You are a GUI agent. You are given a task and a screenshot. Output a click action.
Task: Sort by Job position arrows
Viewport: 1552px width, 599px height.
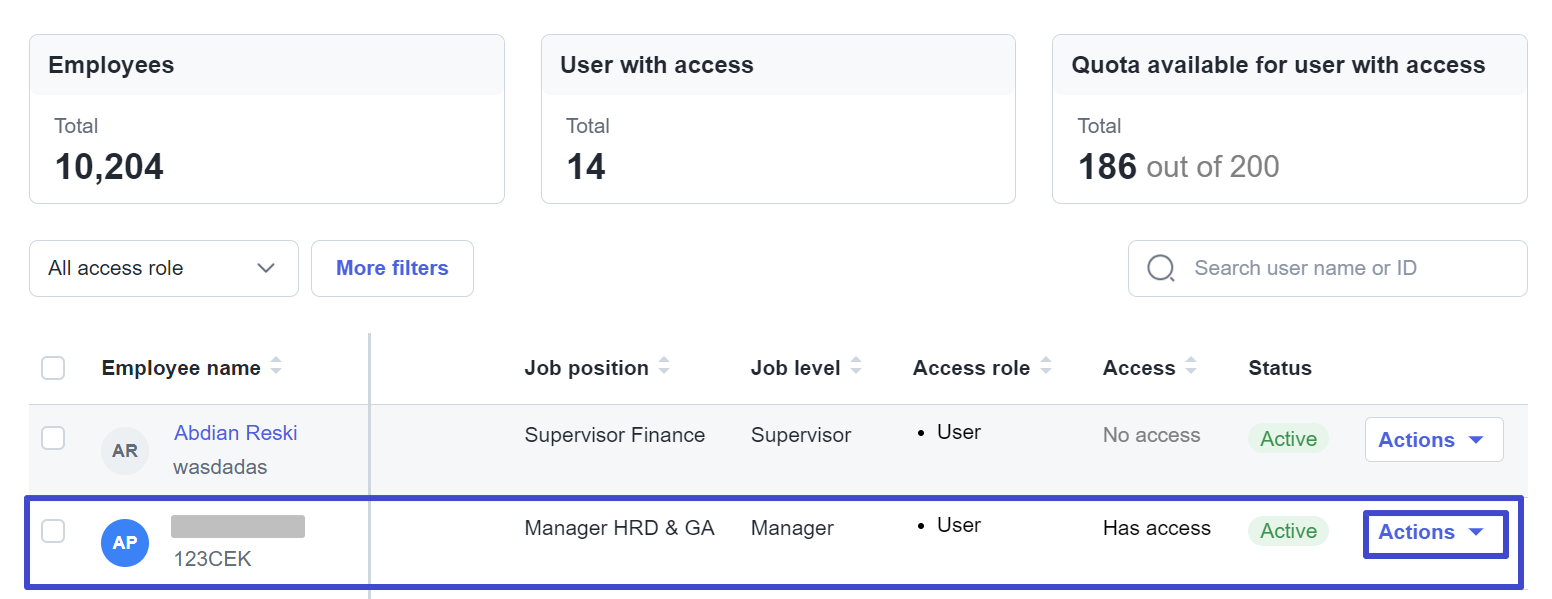pyautogui.click(x=664, y=368)
